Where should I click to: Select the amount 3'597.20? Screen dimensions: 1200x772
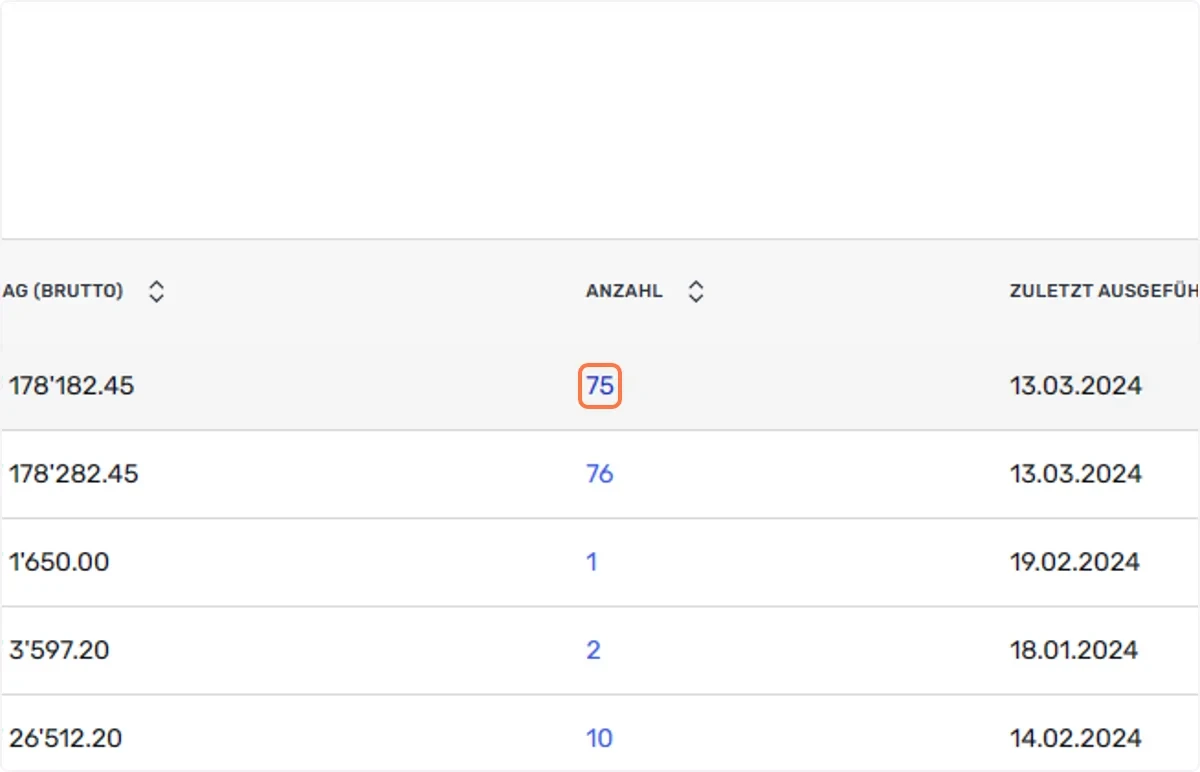(x=59, y=650)
